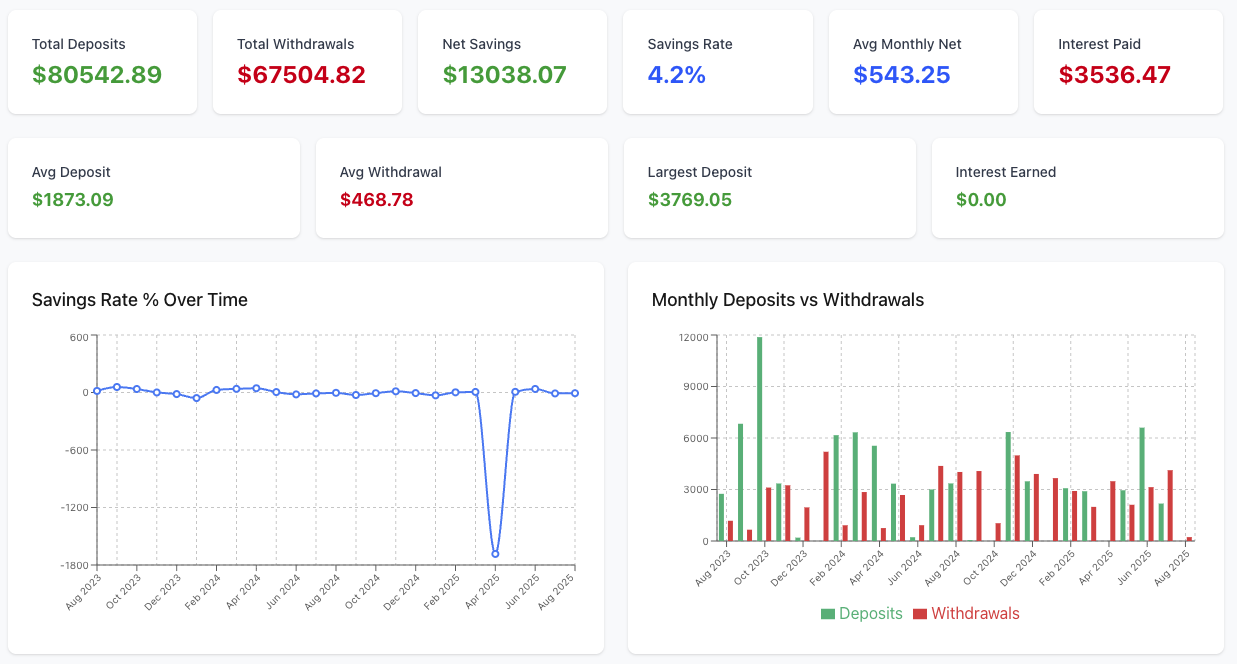The height and width of the screenshot is (664, 1237).
Task: Select the Avg Monthly Net card
Action: click(x=922, y=61)
